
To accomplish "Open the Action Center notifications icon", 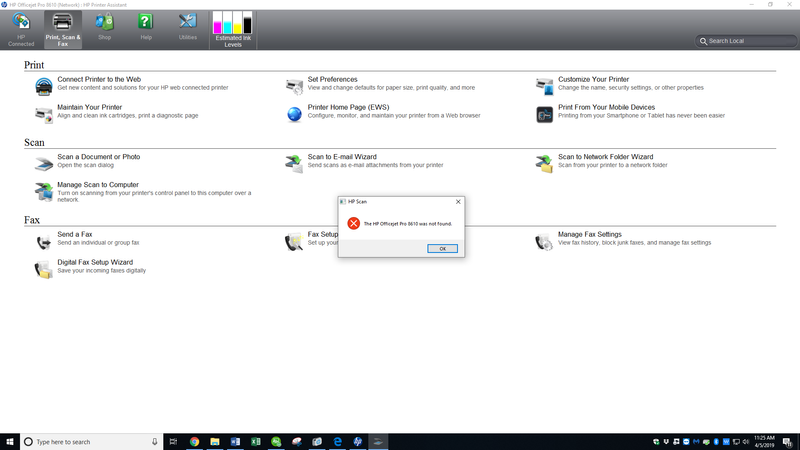I will pyautogui.click(x=788, y=442).
